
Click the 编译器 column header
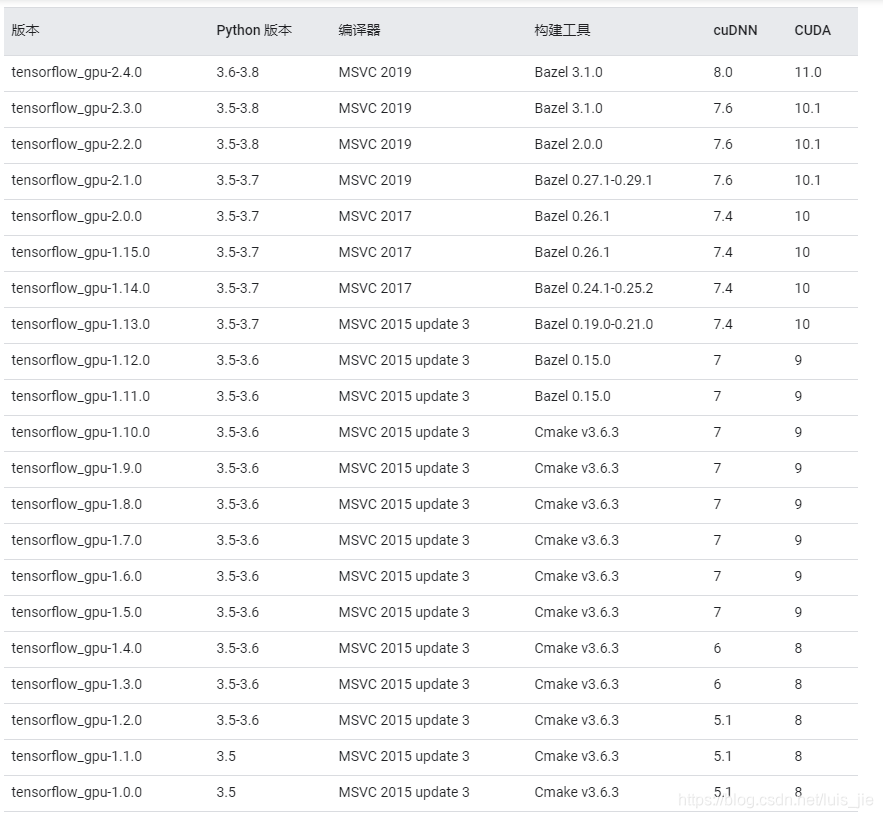[359, 30]
